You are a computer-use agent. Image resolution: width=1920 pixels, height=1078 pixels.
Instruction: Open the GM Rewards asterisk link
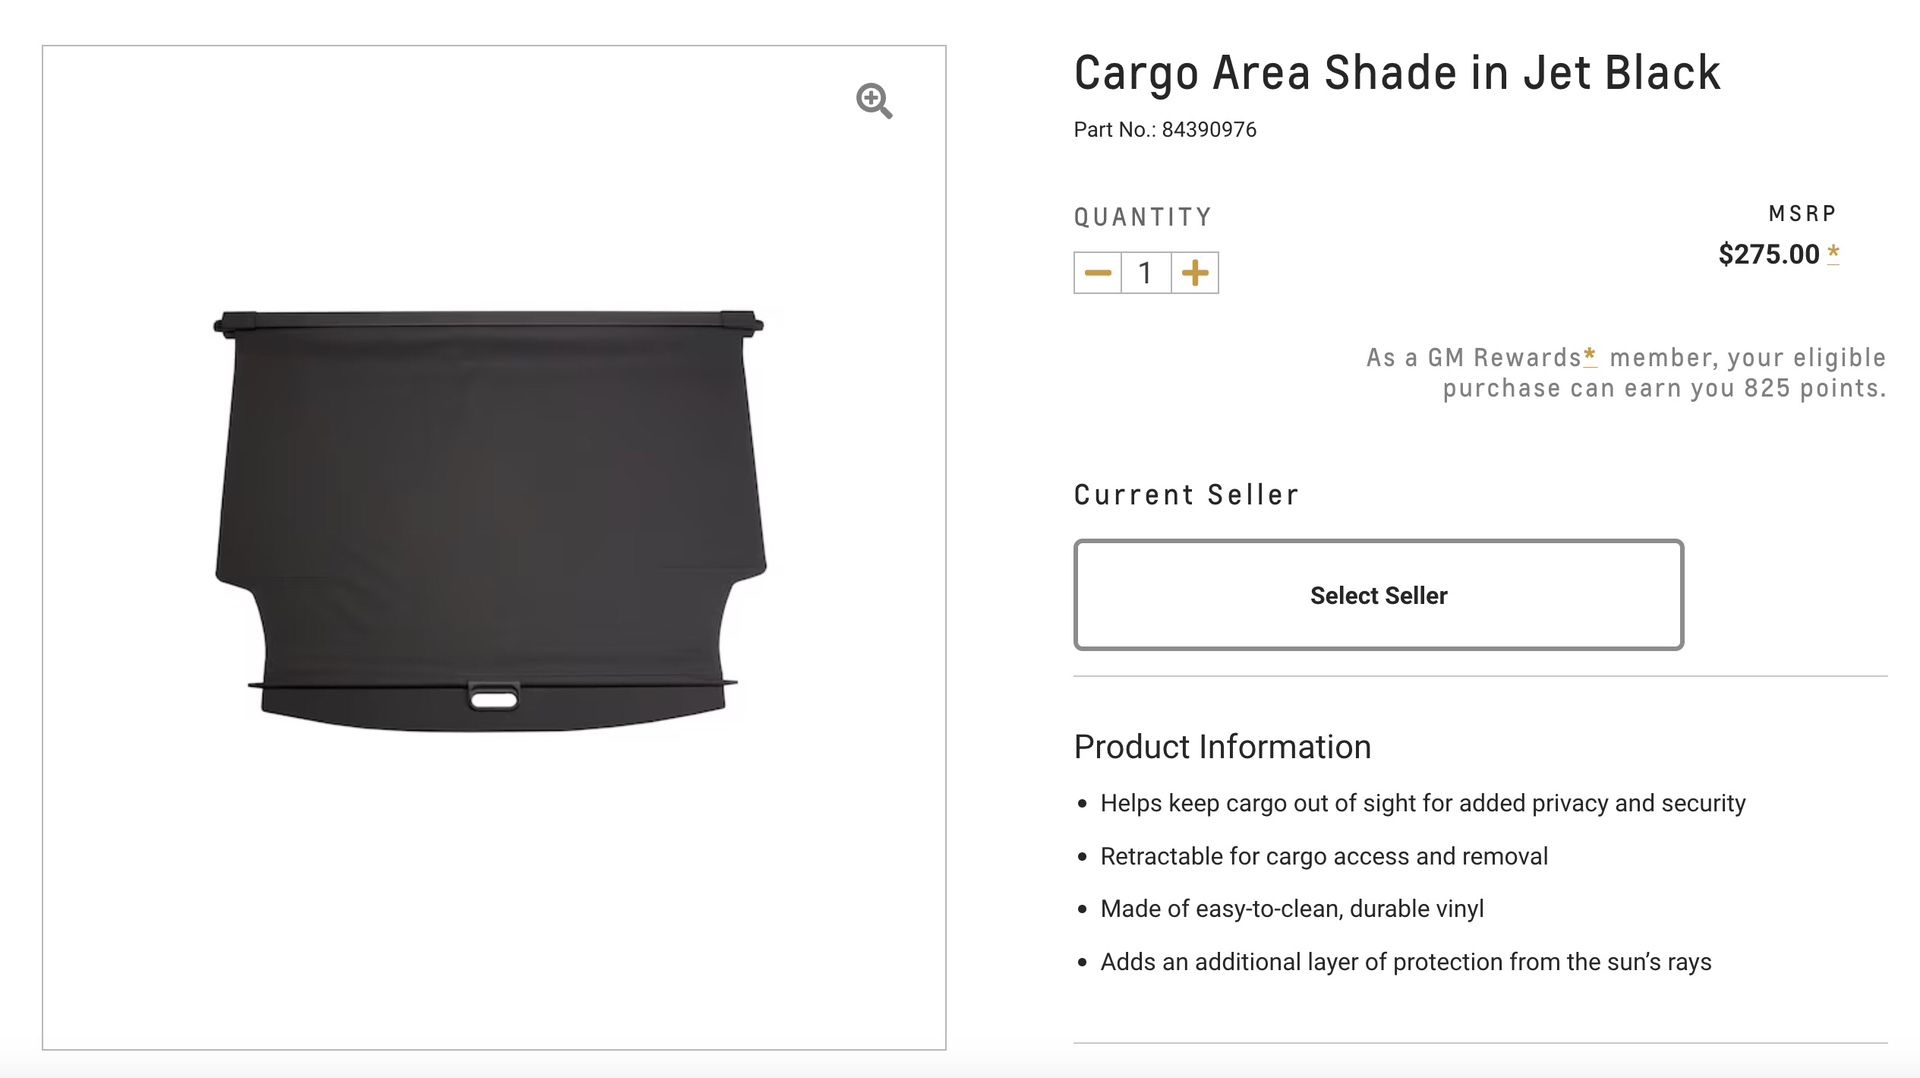click(1591, 355)
